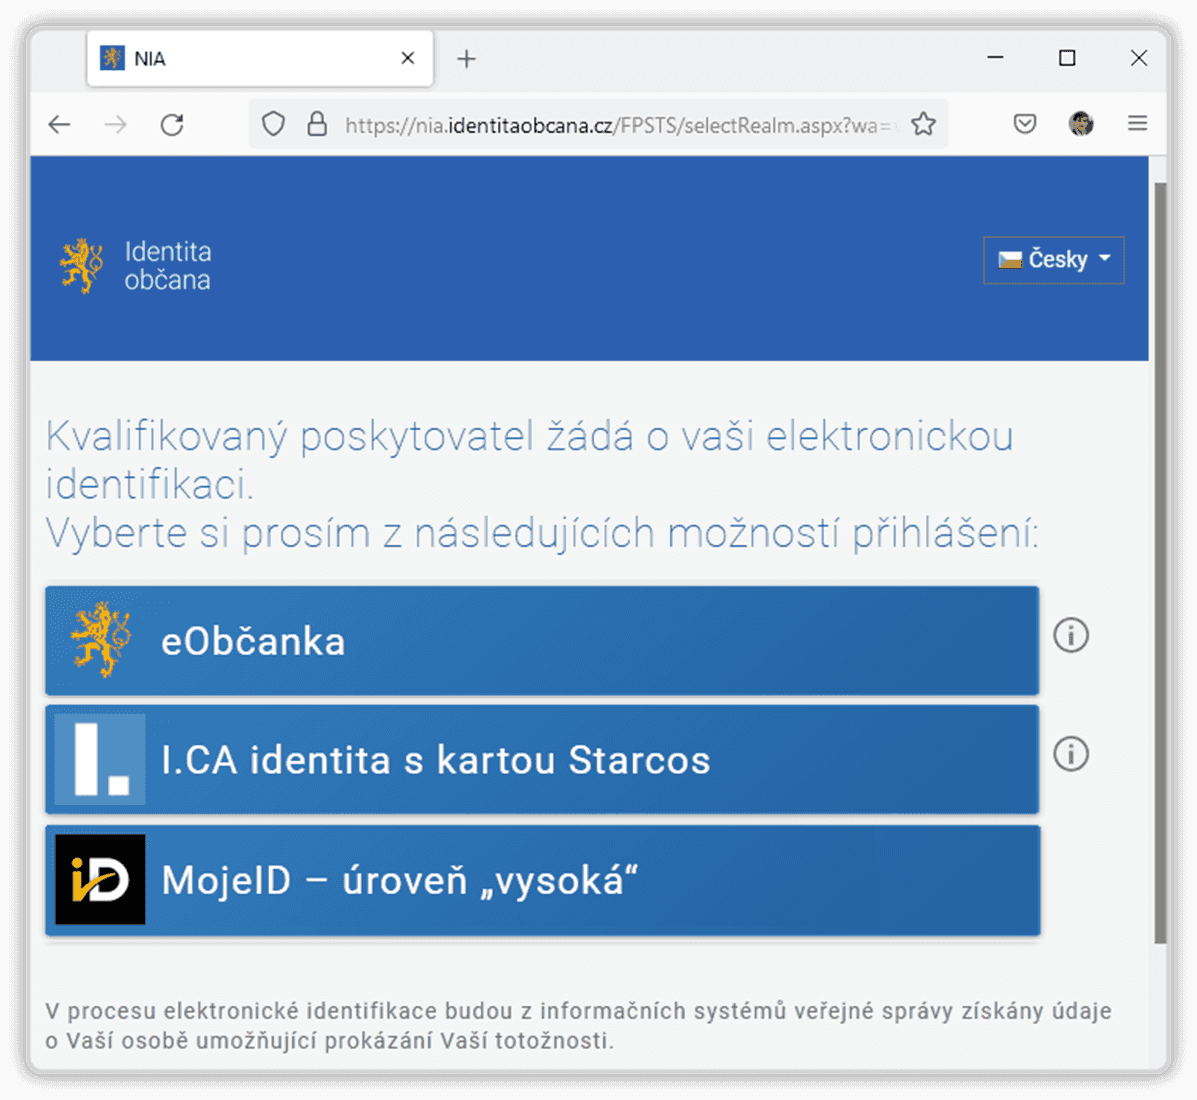The height and width of the screenshot is (1100, 1197).
Task: Open a new tab with plus button
Action: [x=466, y=59]
